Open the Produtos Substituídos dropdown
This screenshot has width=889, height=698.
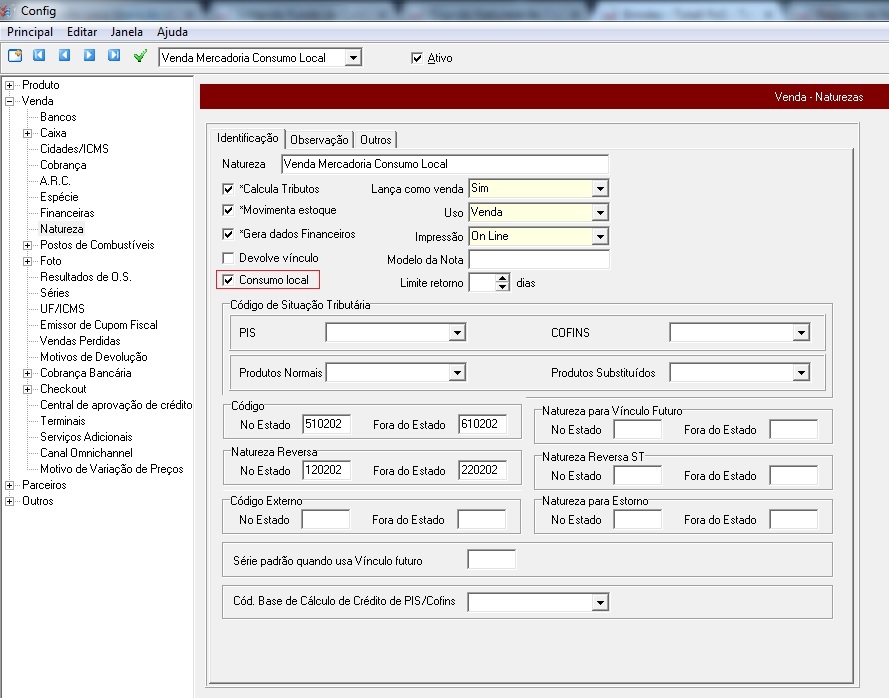[801, 373]
